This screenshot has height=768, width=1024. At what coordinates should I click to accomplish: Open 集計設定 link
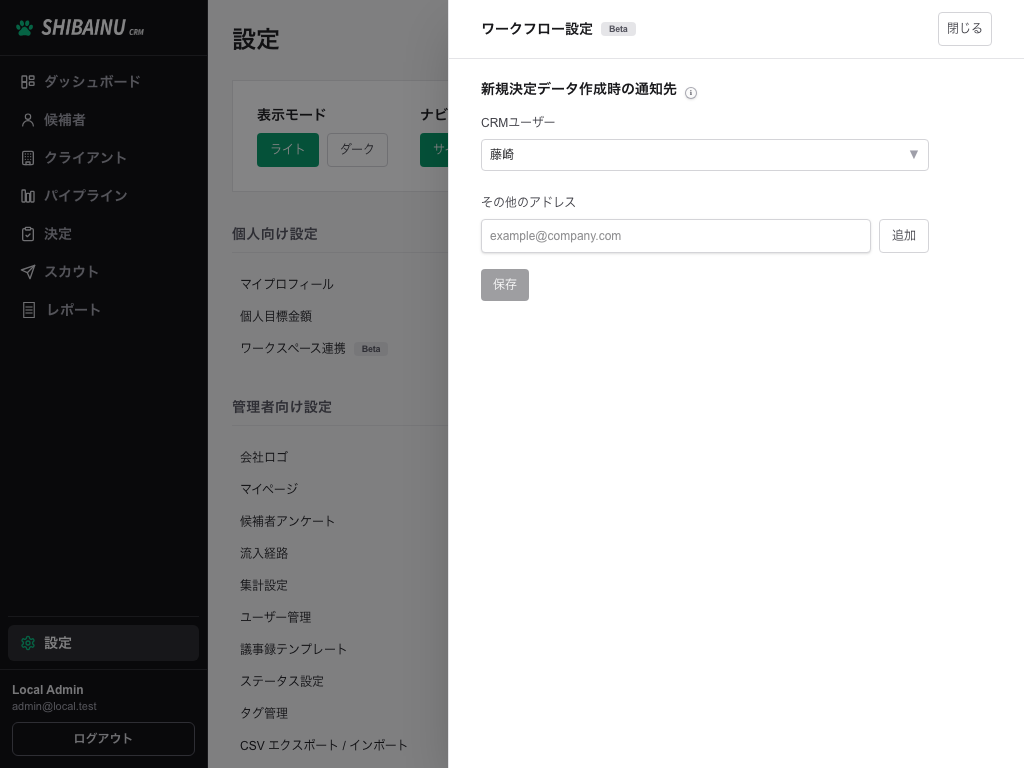tap(264, 585)
